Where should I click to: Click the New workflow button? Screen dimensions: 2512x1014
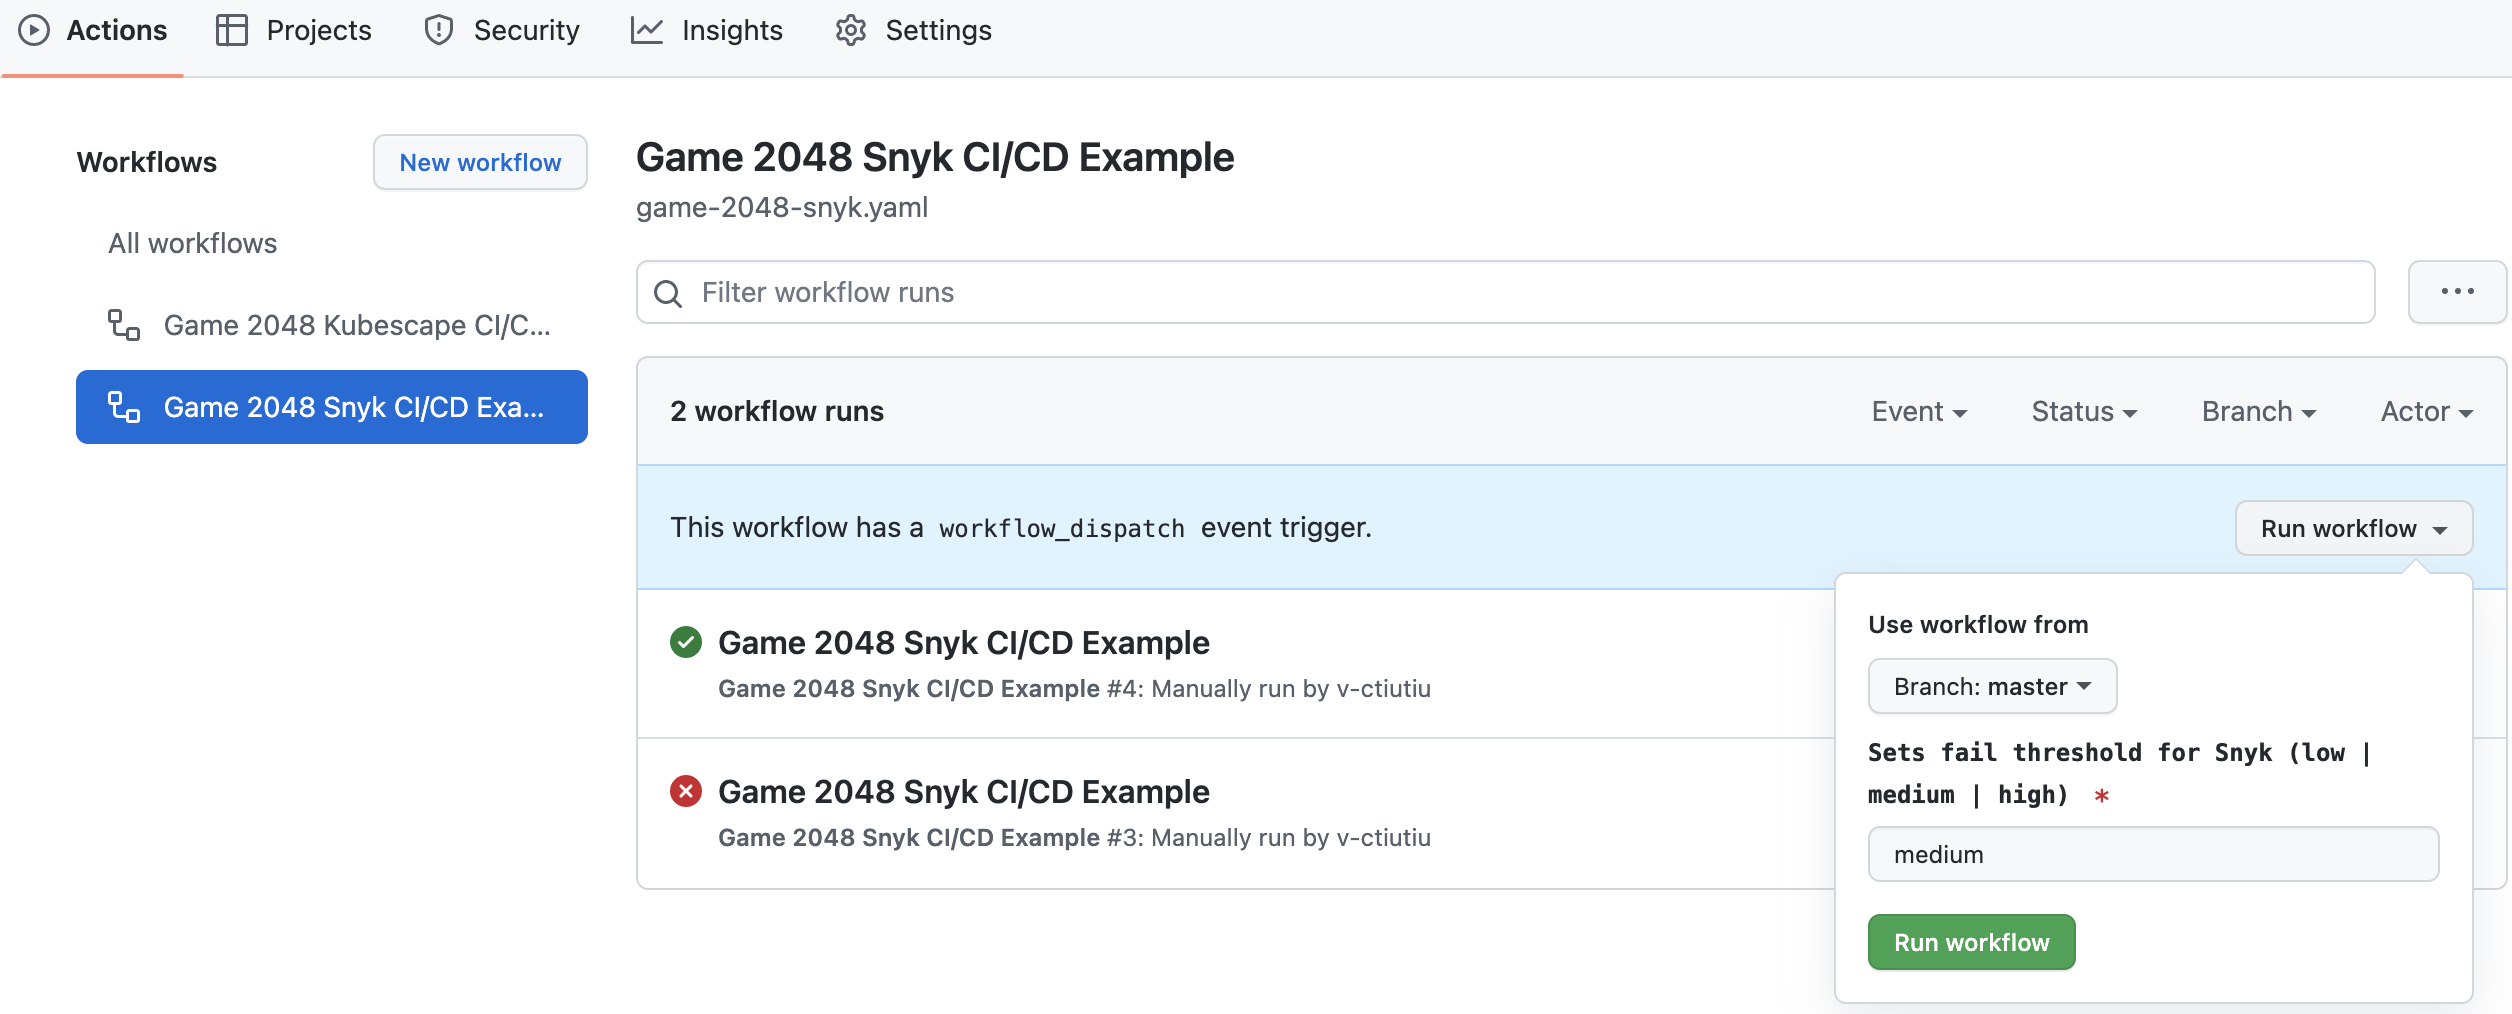tap(480, 162)
